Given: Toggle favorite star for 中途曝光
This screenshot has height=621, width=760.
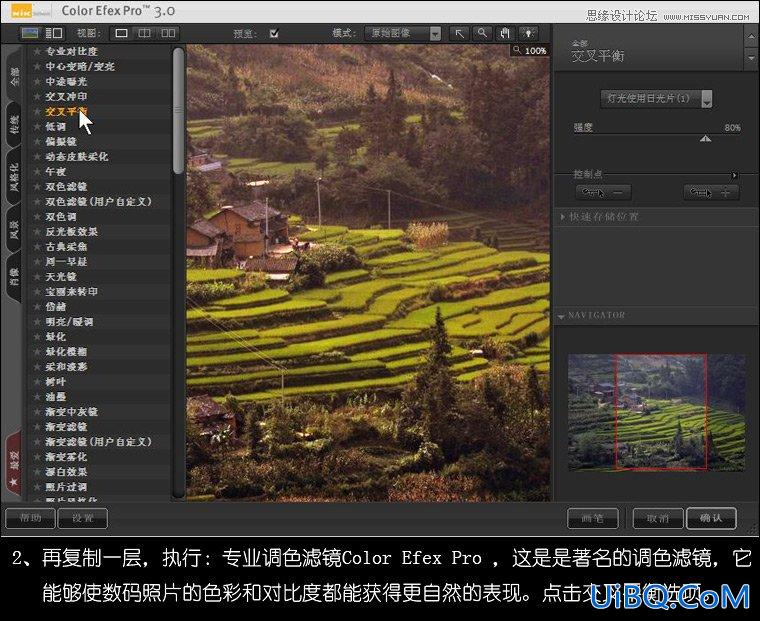Looking at the screenshot, I should pos(37,81).
